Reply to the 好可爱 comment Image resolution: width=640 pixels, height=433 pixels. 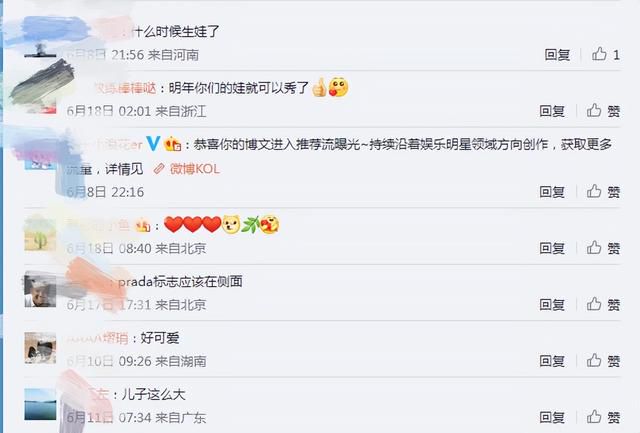coord(552,361)
